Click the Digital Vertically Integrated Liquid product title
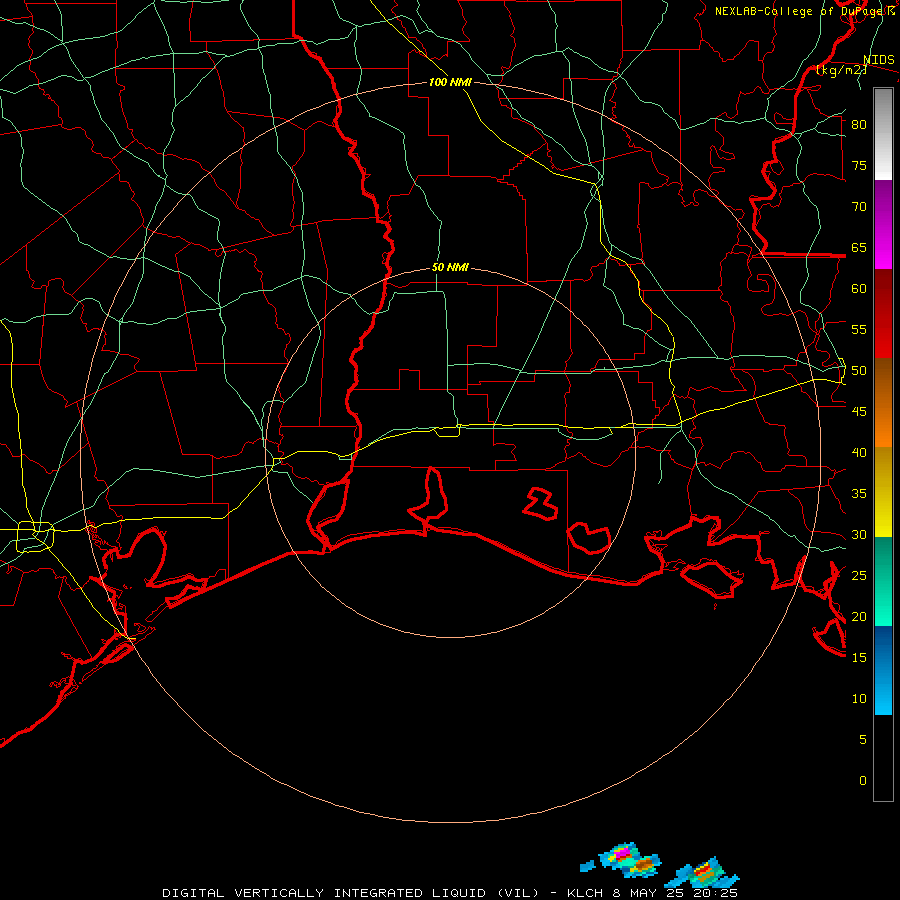The width and height of the screenshot is (900, 900). tap(351, 893)
